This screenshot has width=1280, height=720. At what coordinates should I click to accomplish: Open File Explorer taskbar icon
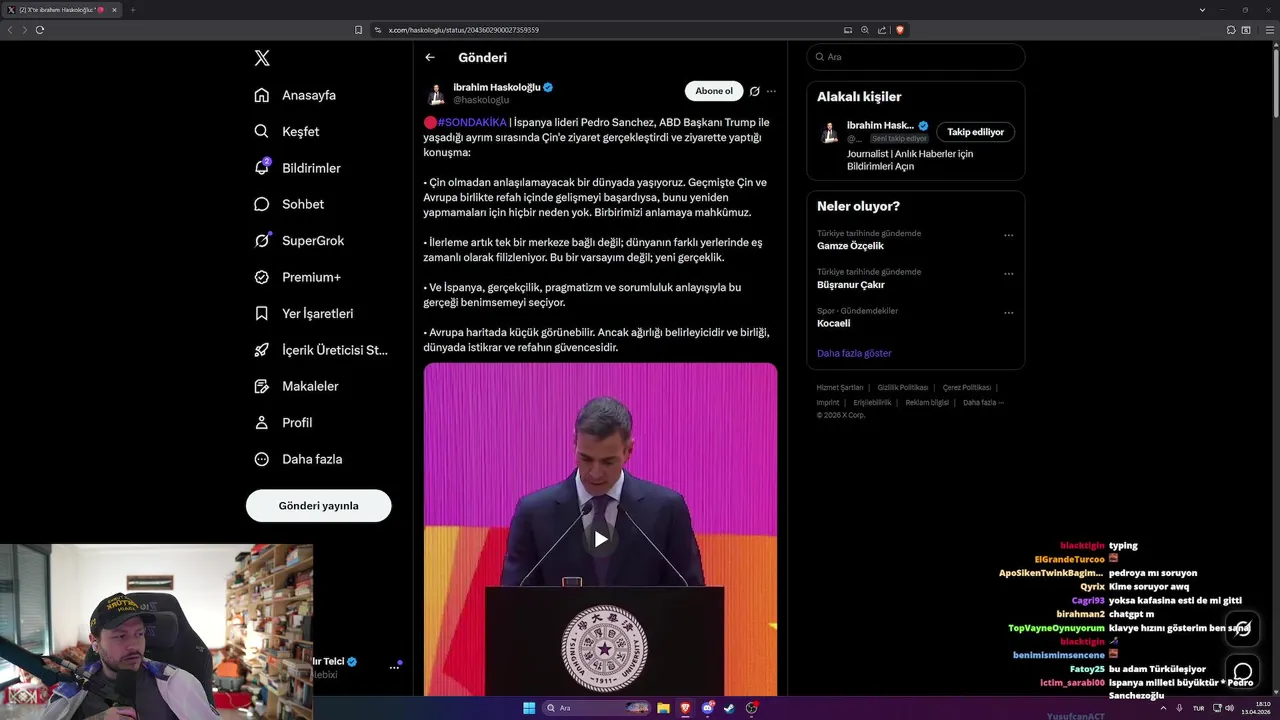tap(663, 708)
